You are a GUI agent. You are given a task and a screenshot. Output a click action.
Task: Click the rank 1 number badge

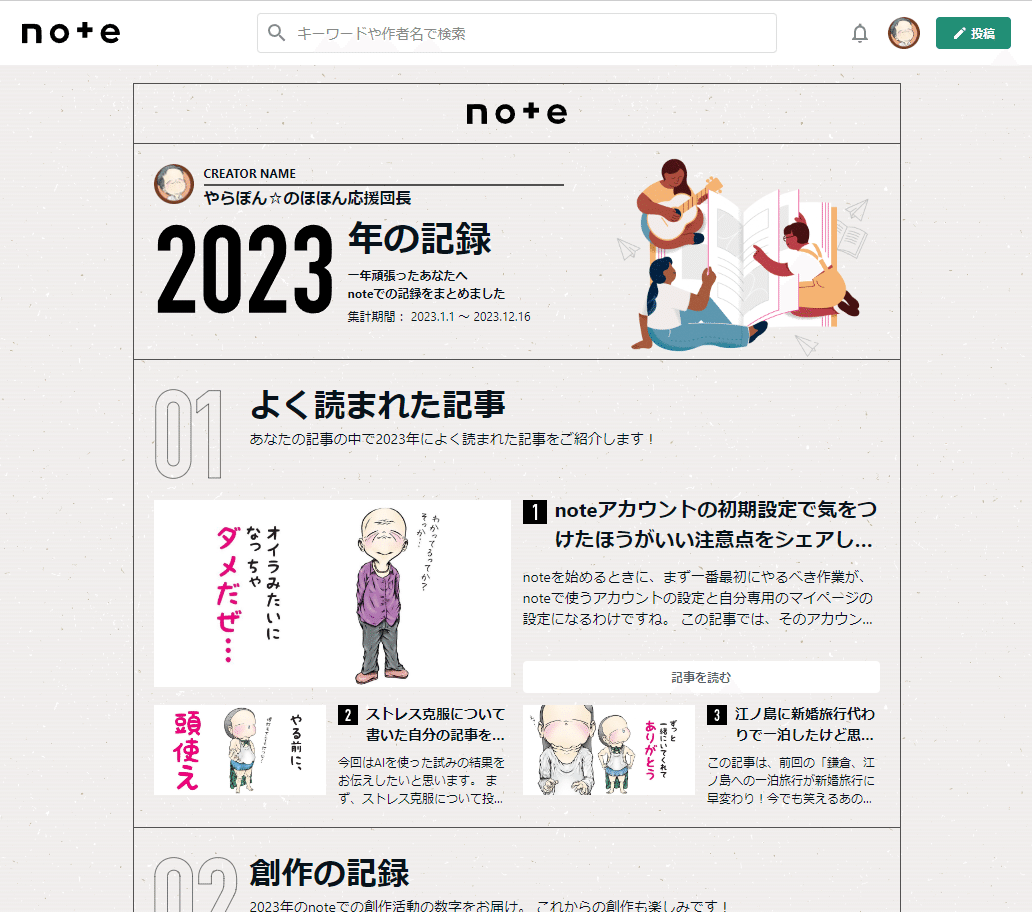click(x=535, y=512)
